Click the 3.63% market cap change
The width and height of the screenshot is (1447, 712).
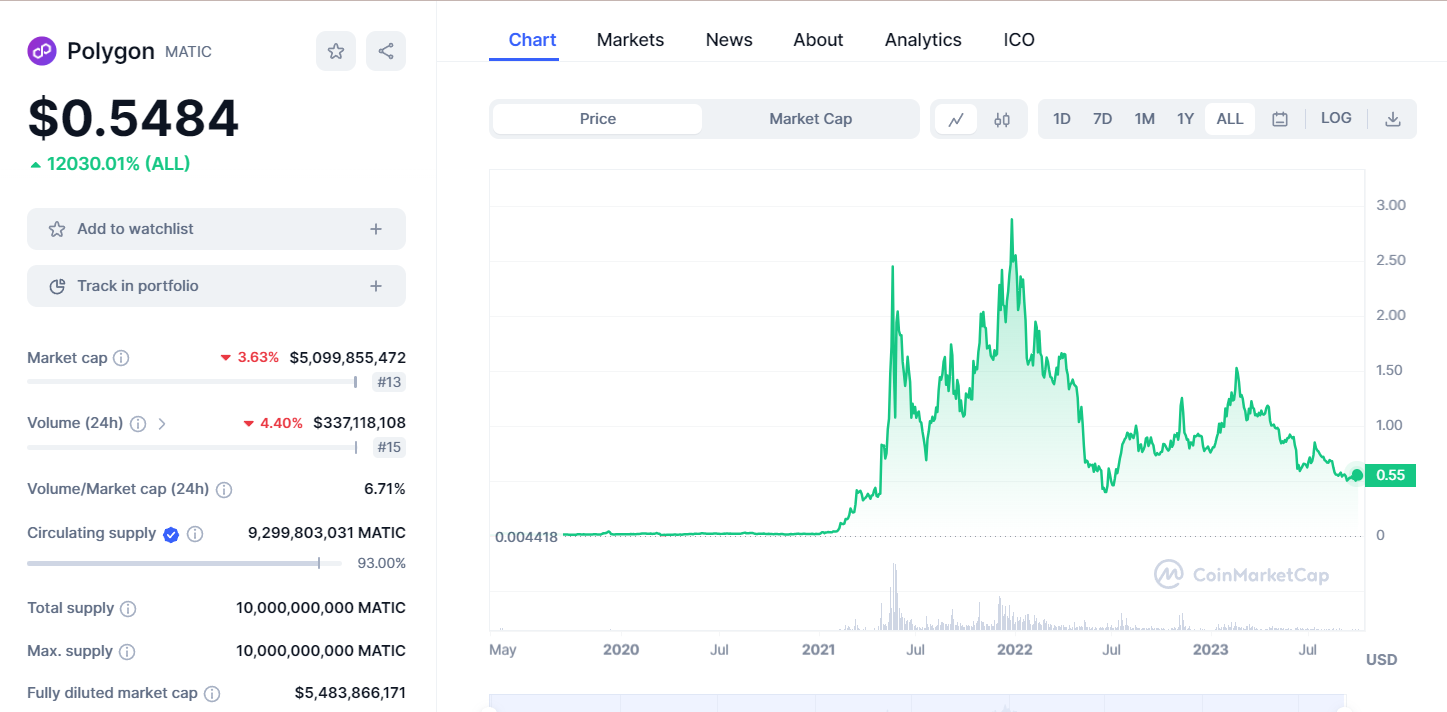(x=258, y=357)
